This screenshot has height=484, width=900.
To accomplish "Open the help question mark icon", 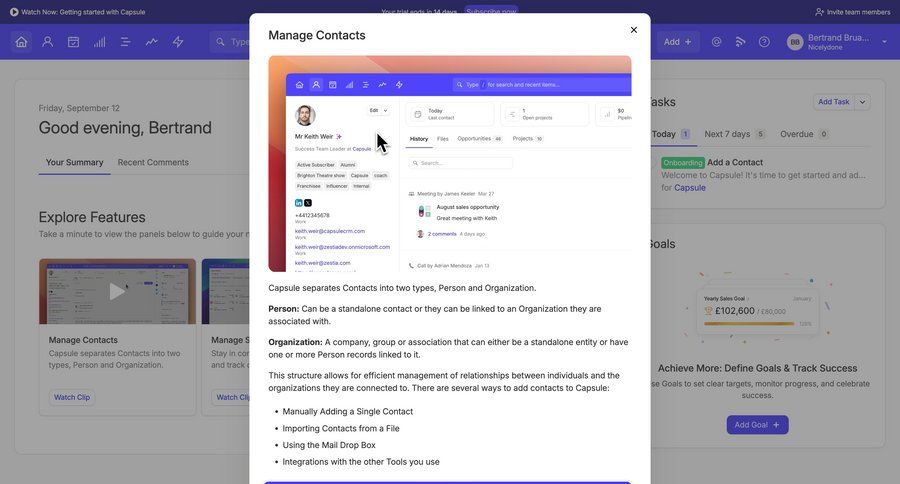I will coord(764,42).
